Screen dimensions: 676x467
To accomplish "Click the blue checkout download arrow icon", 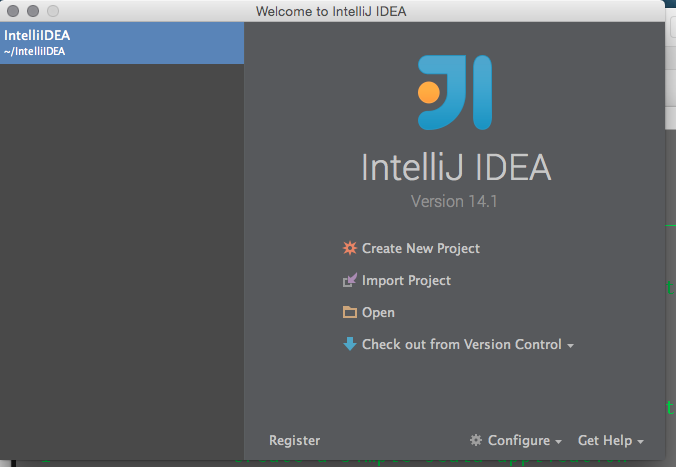I will (350, 344).
